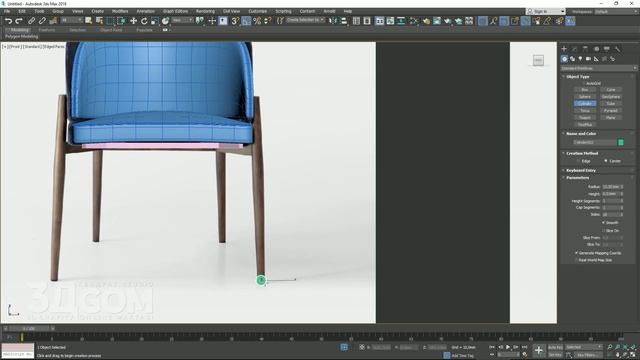Screen dimensions: 640x360
Task: Open the Create Selection Set dropdown
Action: (x=305, y=20)
